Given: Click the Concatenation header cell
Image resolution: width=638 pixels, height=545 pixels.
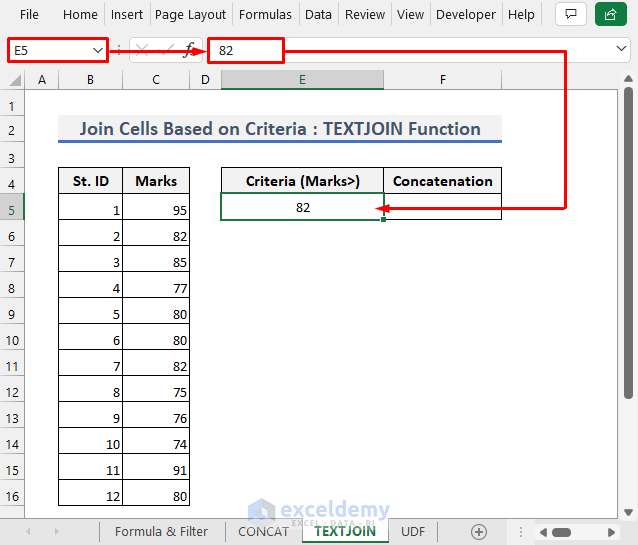Looking at the screenshot, I should 443,181.
